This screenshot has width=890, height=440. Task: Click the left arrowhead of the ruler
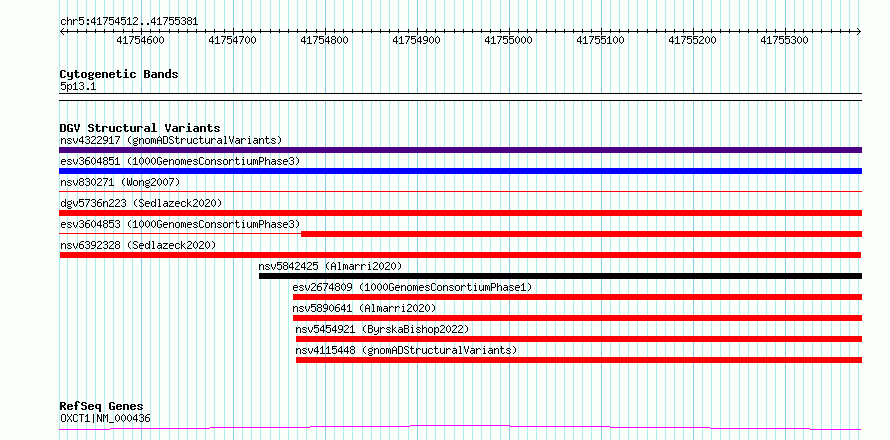[61, 32]
